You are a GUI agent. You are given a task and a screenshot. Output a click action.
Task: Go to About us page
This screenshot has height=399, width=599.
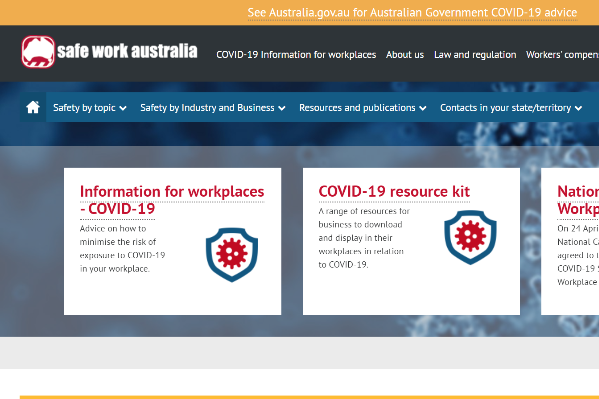tap(405, 55)
